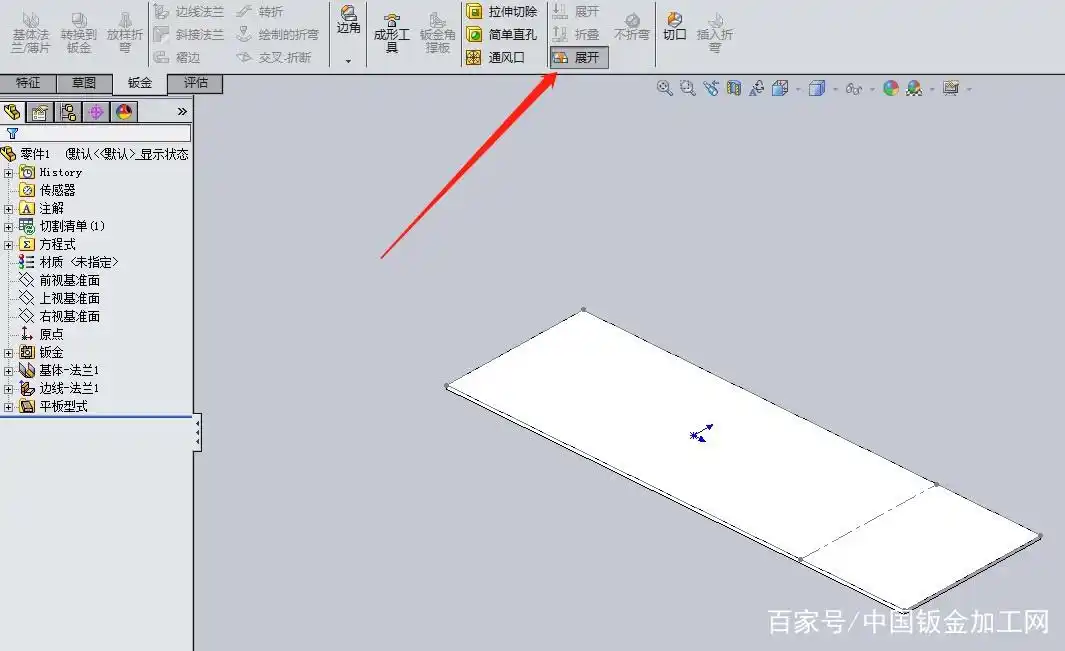This screenshot has height=651, width=1065.
Task: Click the 拉伸切除 extruded cut tool
Action: click(502, 12)
